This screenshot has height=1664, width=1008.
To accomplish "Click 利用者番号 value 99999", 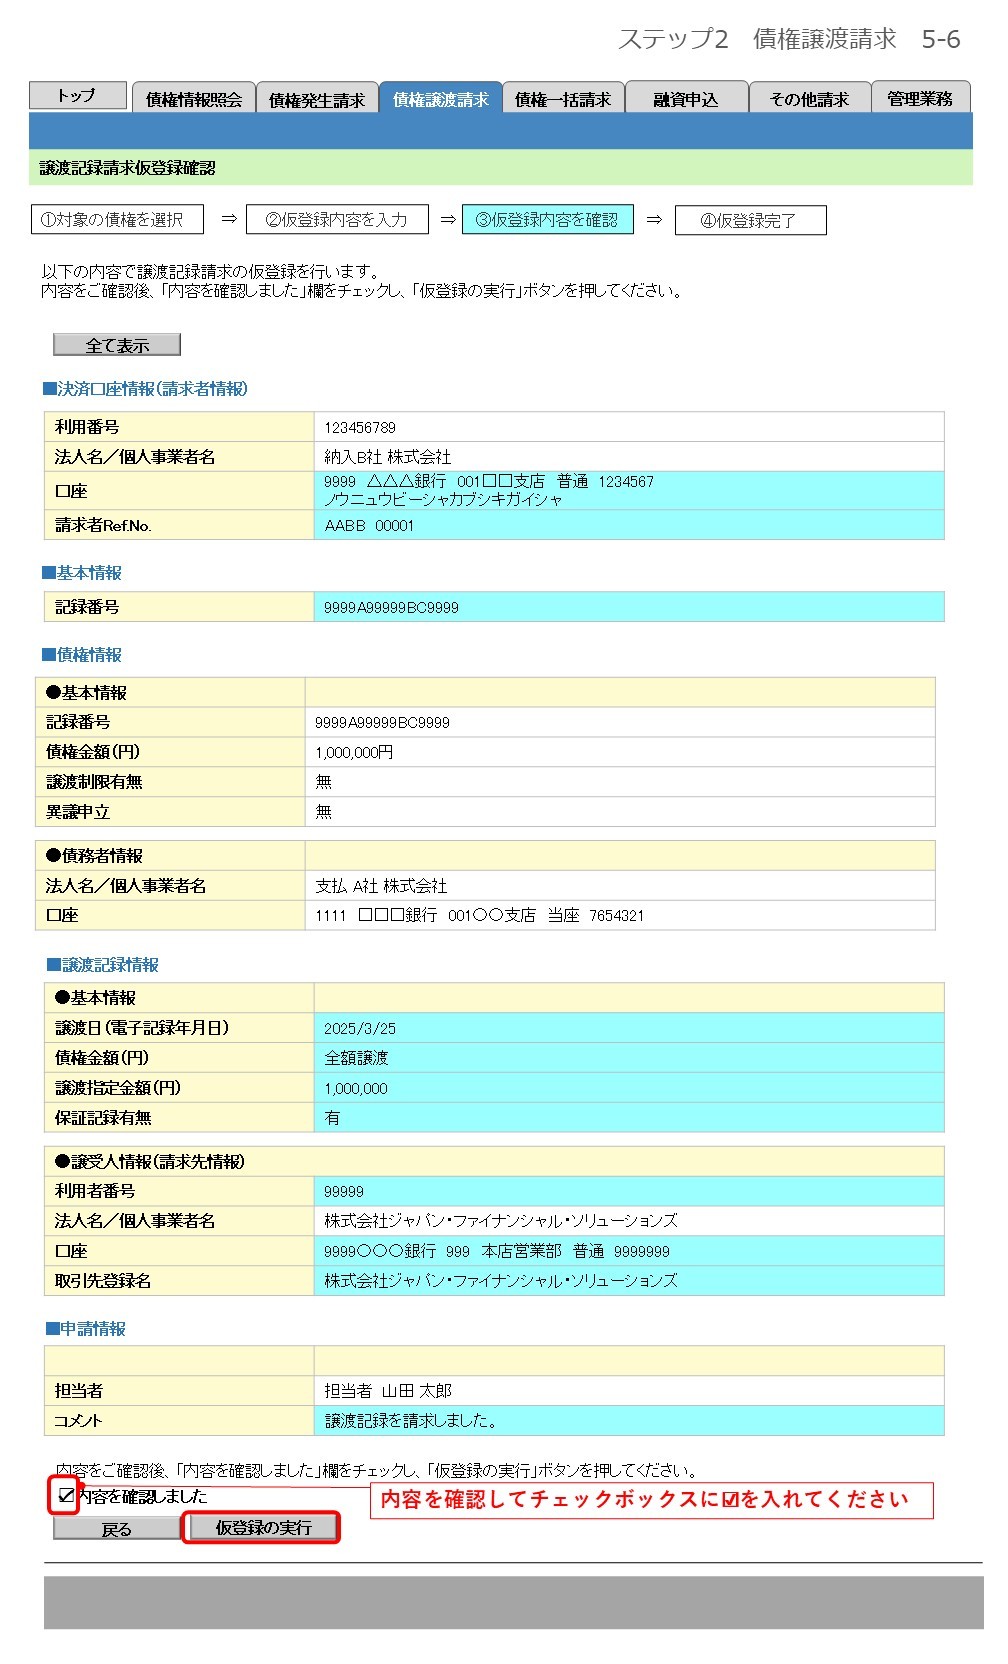I will click(344, 1191).
